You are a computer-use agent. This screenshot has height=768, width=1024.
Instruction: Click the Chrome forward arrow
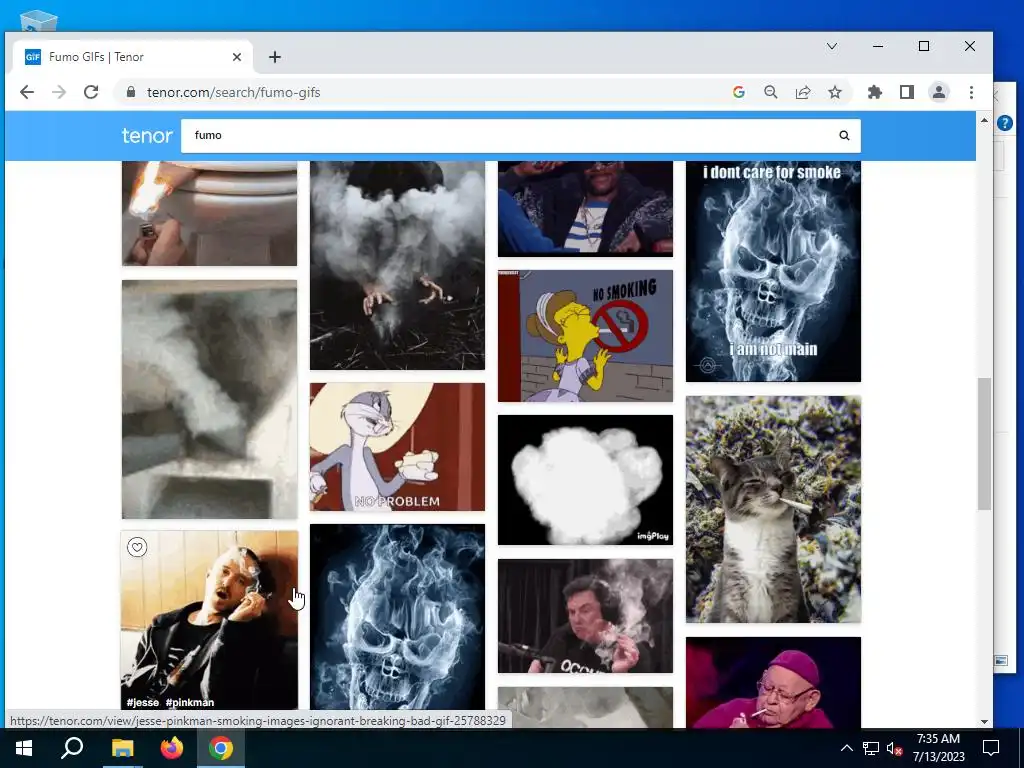point(59,92)
